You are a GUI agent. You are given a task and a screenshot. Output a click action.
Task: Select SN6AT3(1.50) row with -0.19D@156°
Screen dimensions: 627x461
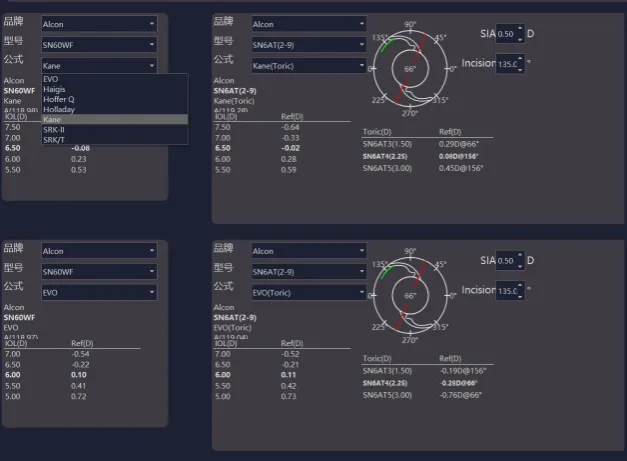(x=422, y=370)
